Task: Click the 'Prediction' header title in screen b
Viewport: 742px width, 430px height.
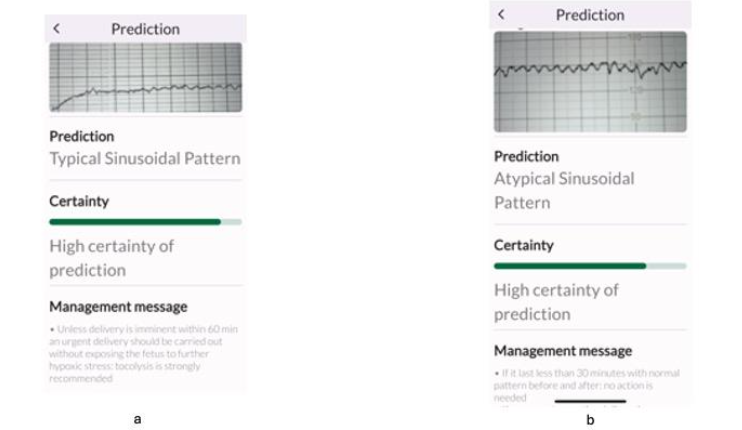Action: tap(590, 14)
